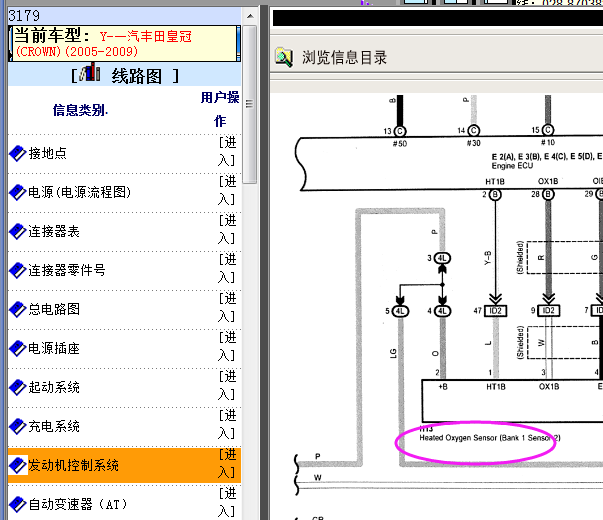Screen dimensions: 603x520
Task: Click the OX1B ECU terminal label
Action: (x=548, y=181)
